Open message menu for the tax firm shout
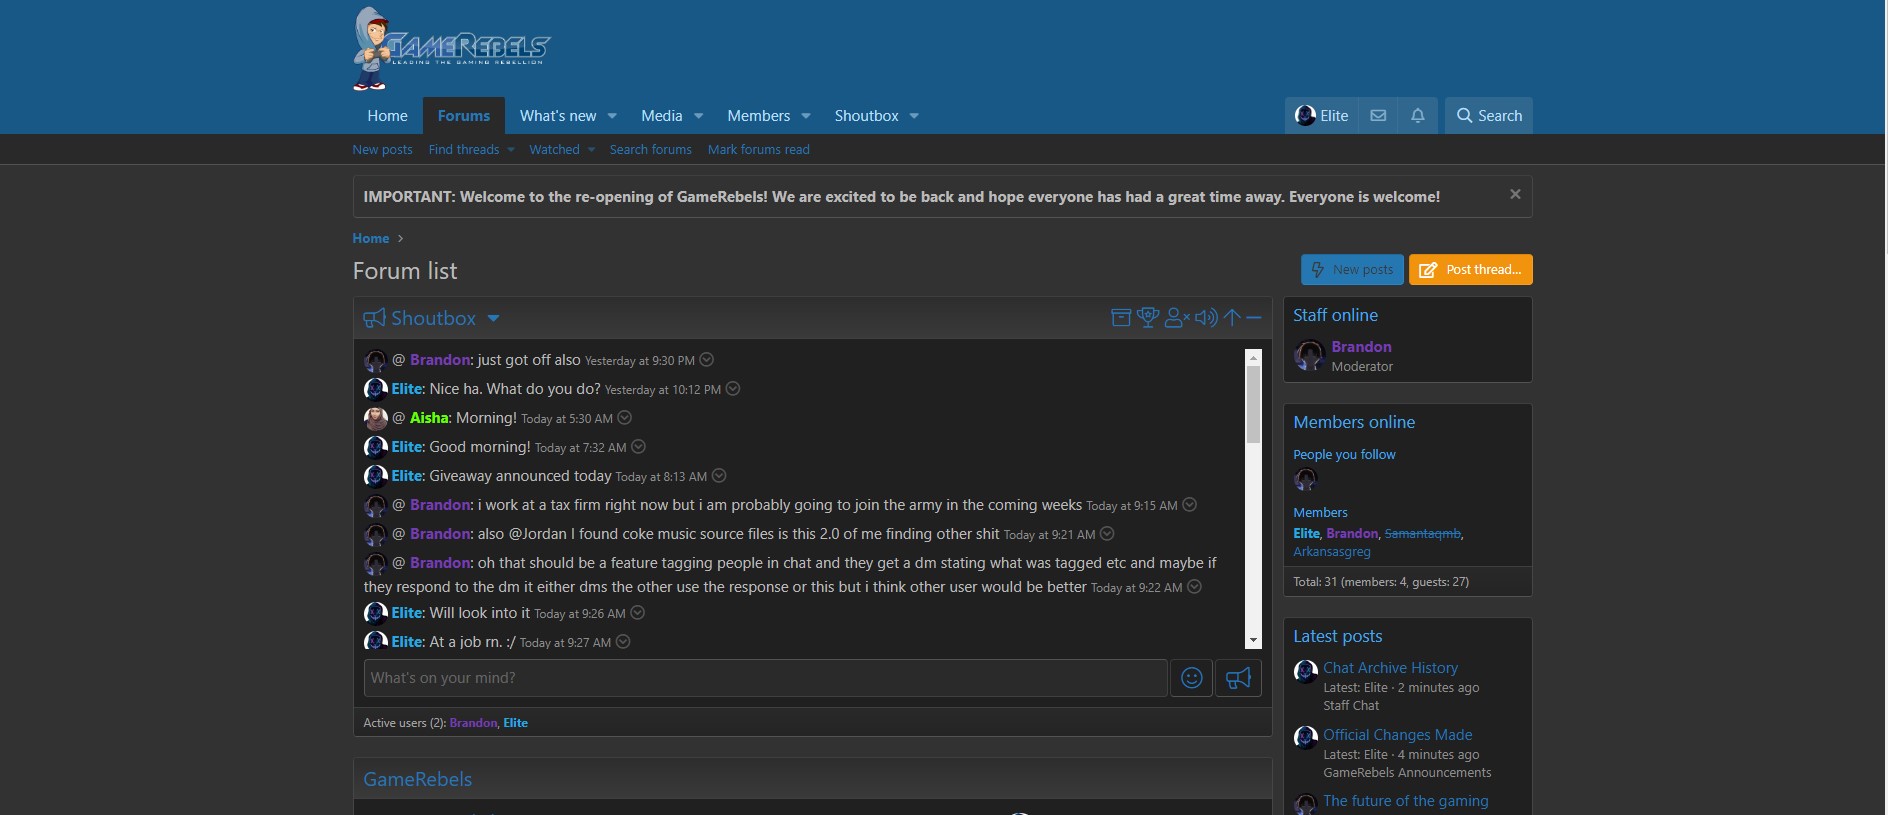 pyautogui.click(x=1190, y=505)
